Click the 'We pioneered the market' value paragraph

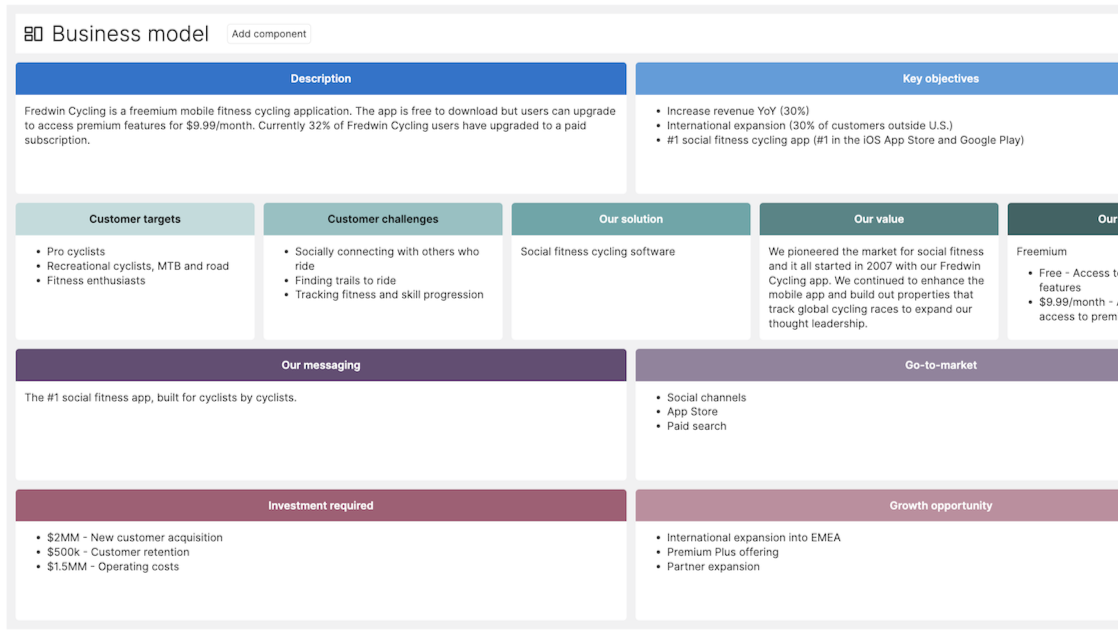pyautogui.click(x=876, y=287)
